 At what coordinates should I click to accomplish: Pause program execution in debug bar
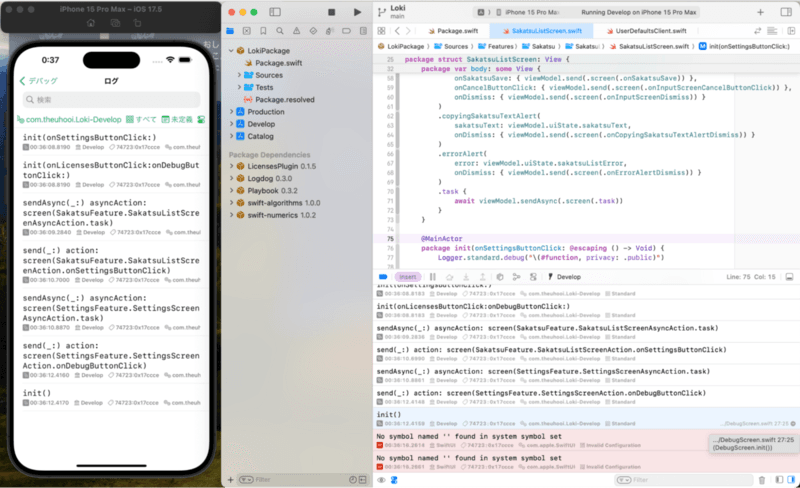tap(433, 277)
